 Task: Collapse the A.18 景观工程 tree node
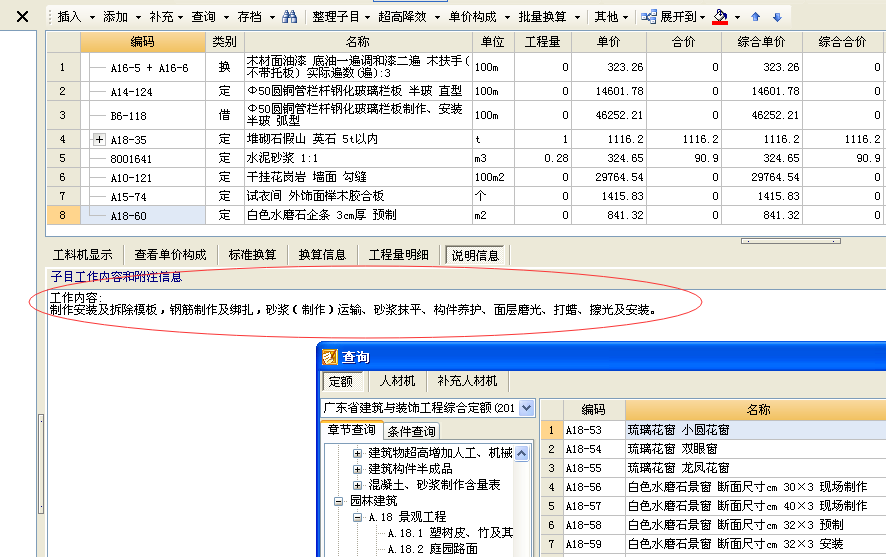pyautogui.click(x=357, y=517)
